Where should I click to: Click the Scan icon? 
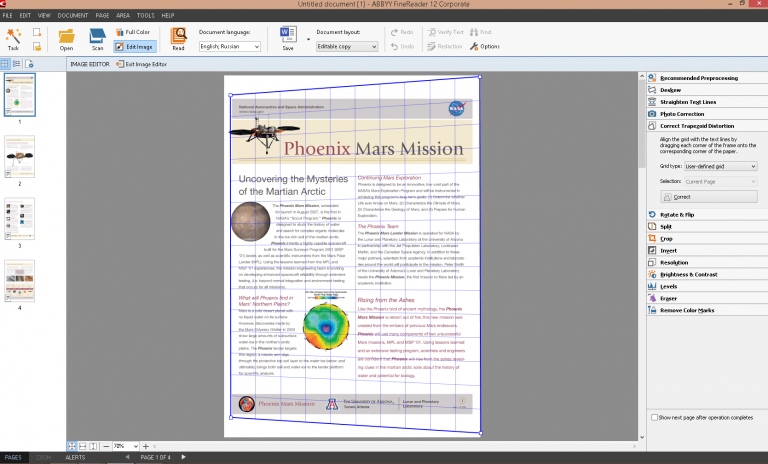[97, 39]
